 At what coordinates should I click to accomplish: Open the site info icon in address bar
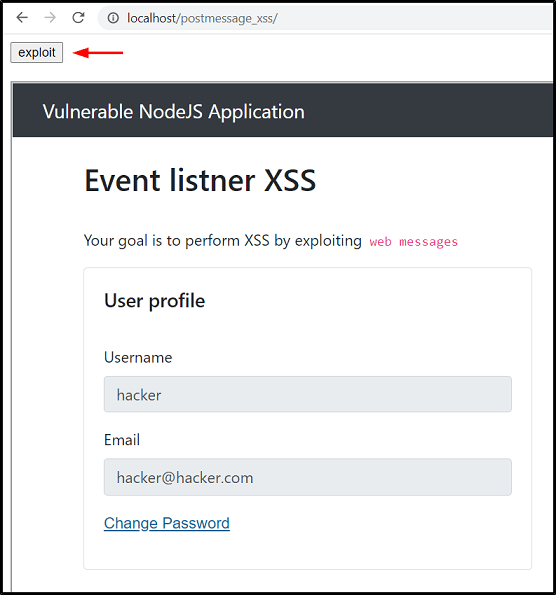(113, 18)
